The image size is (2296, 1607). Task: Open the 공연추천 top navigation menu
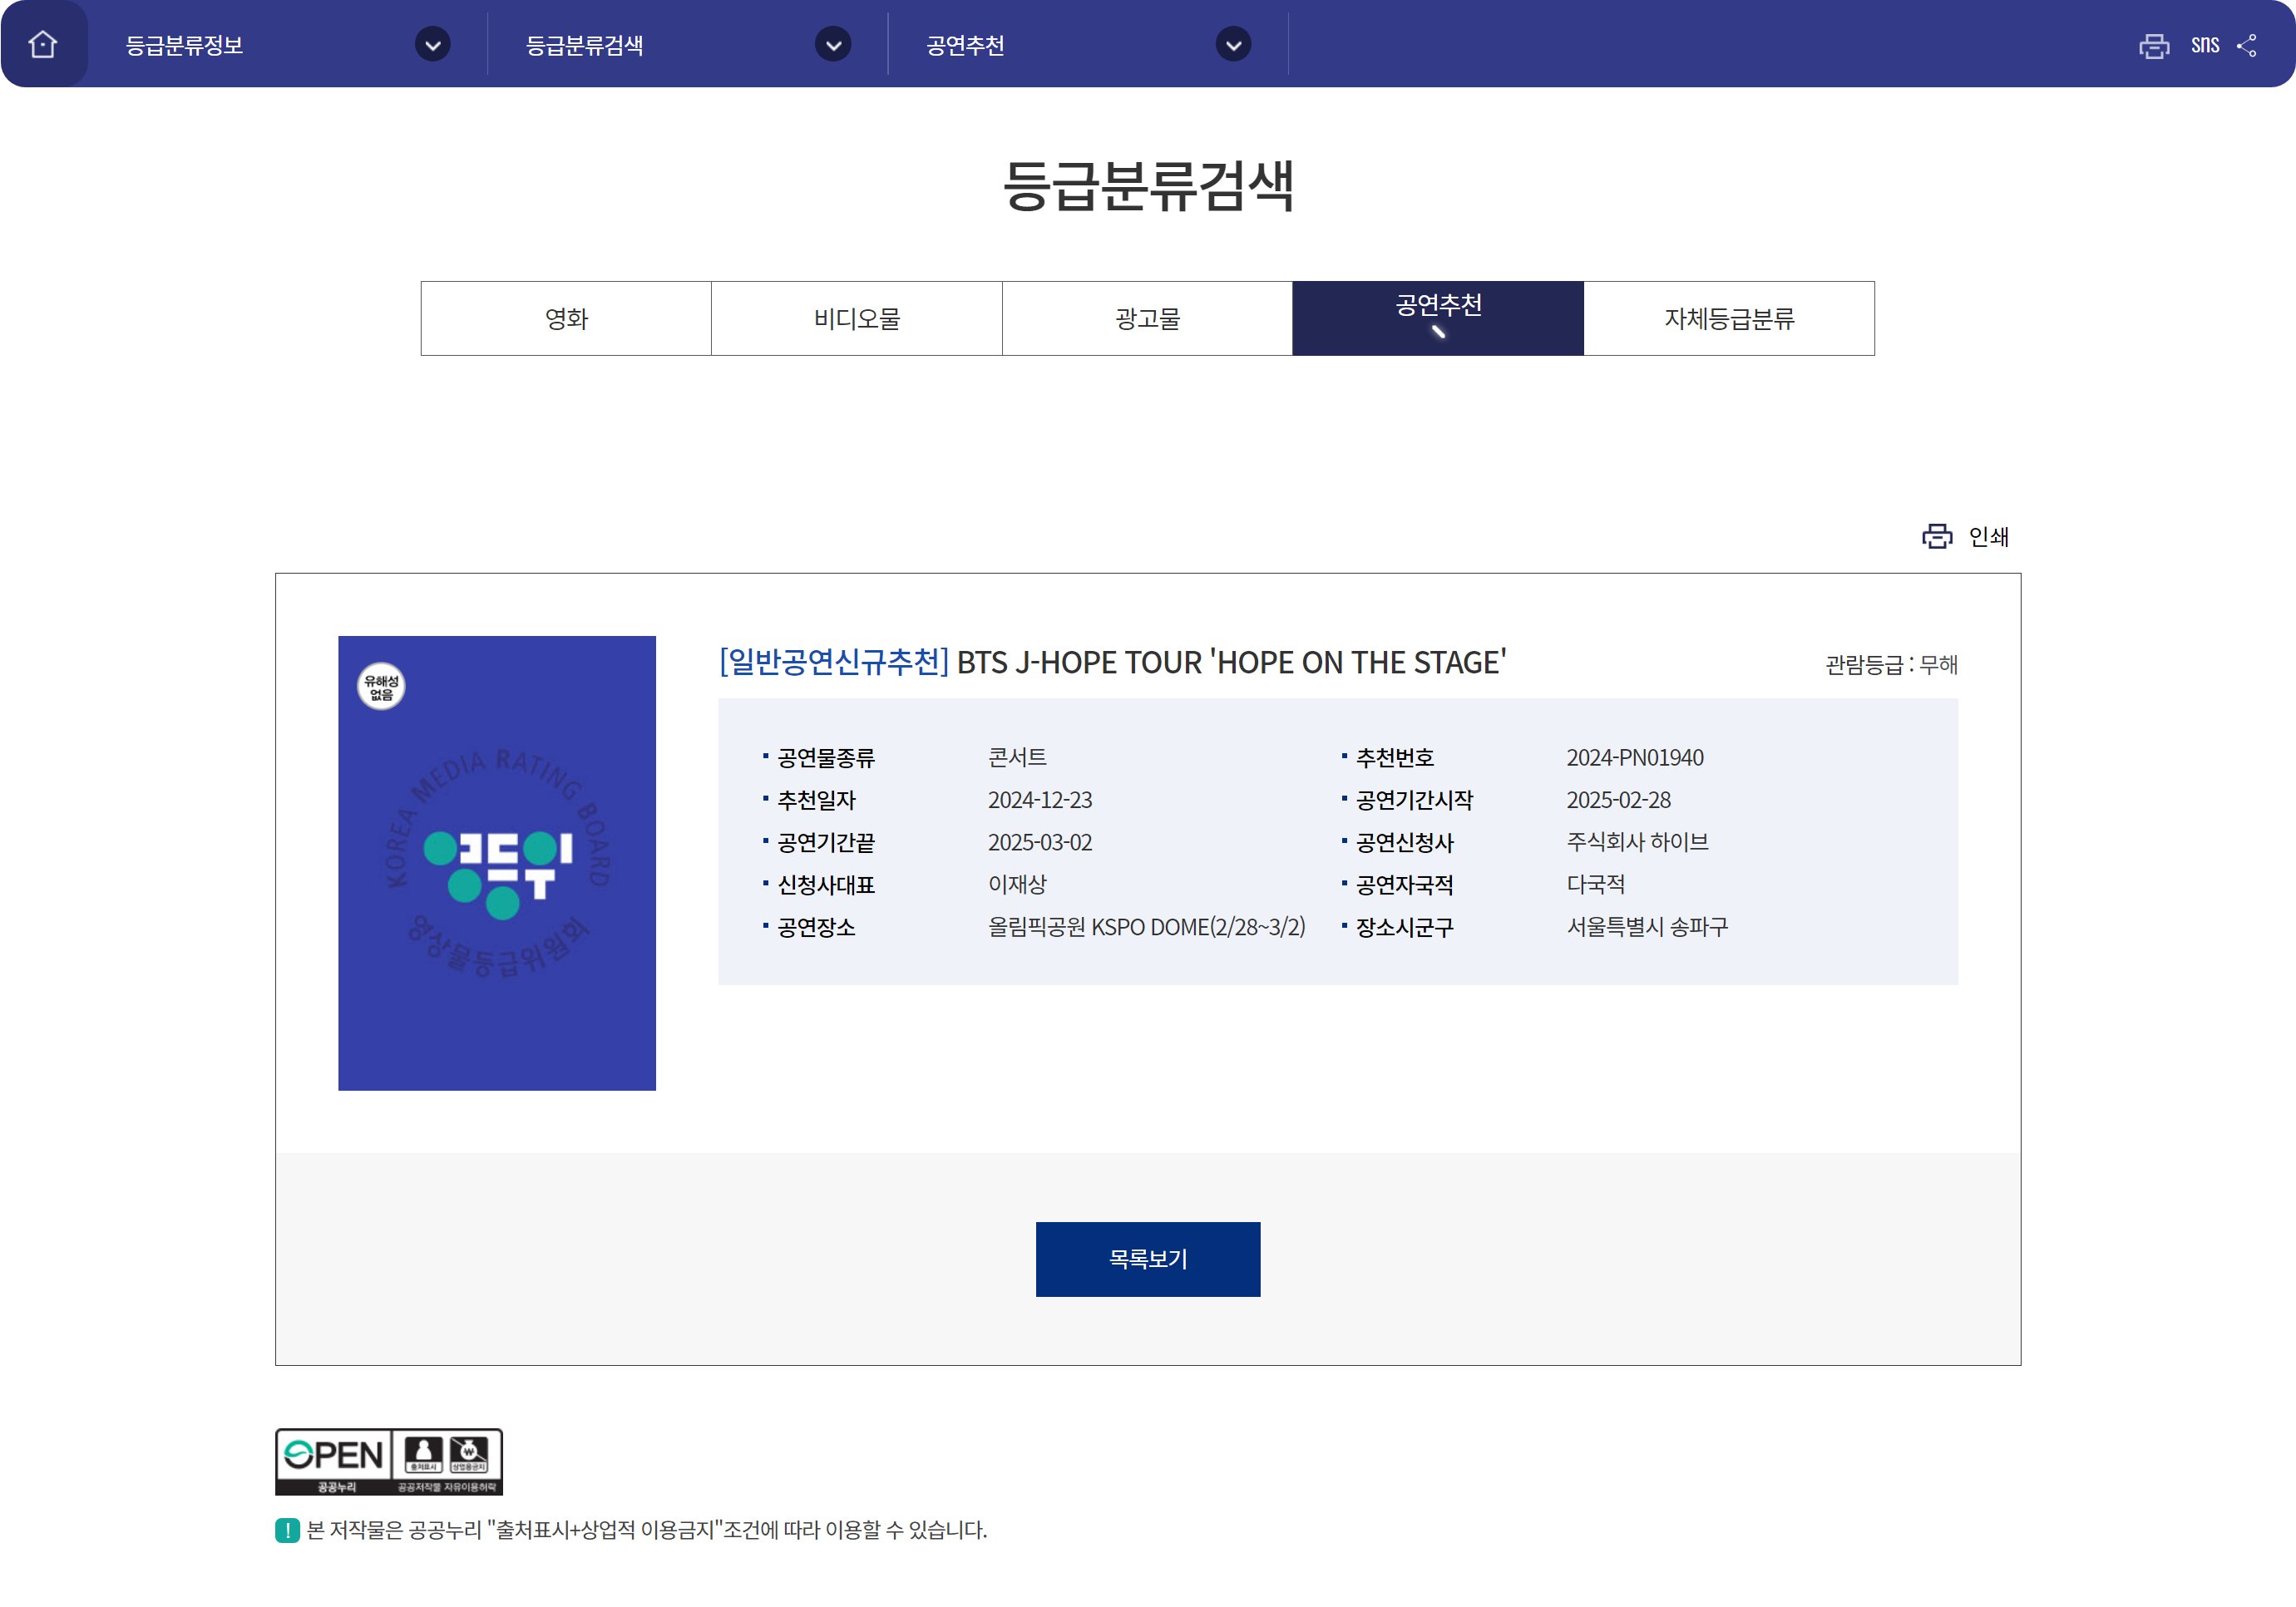coord(965,45)
